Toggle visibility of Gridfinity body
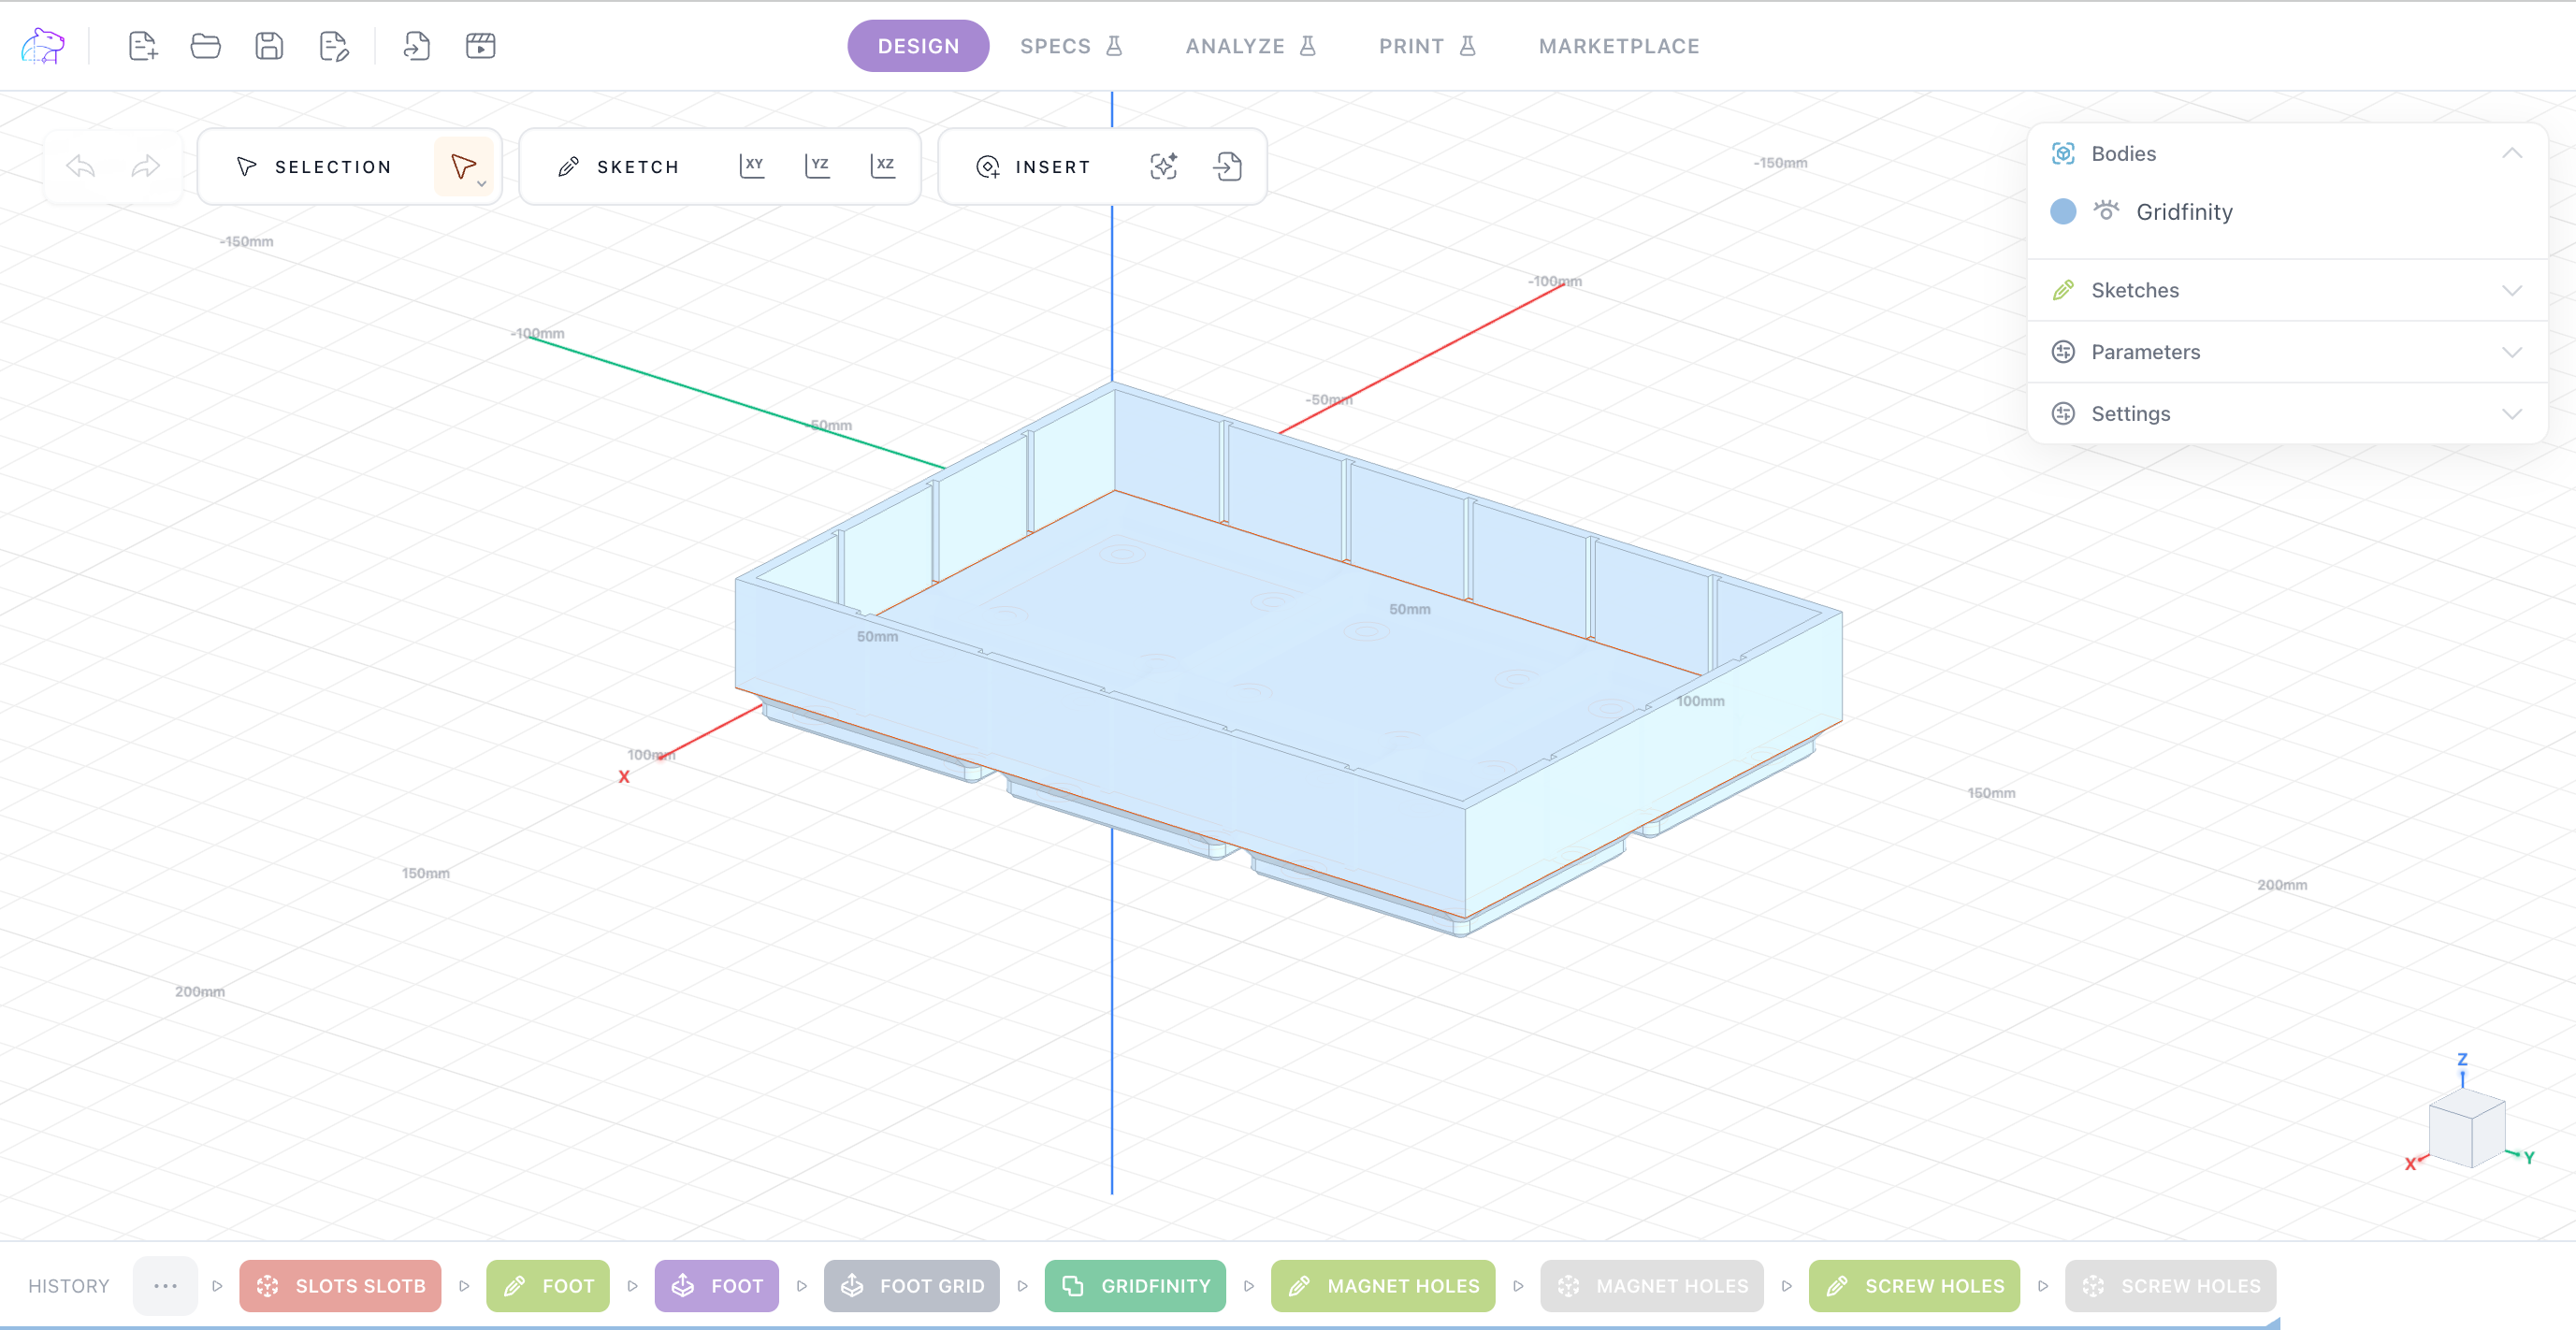The image size is (2576, 1330). [2106, 211]
